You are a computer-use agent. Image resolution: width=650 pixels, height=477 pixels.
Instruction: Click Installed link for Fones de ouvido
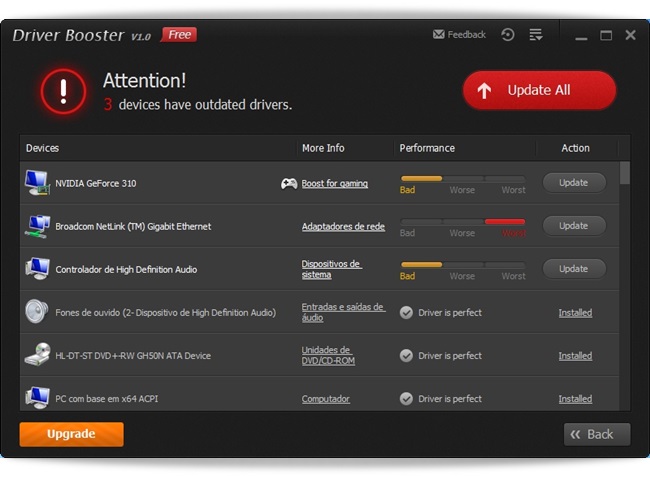(x=575, y=313)
